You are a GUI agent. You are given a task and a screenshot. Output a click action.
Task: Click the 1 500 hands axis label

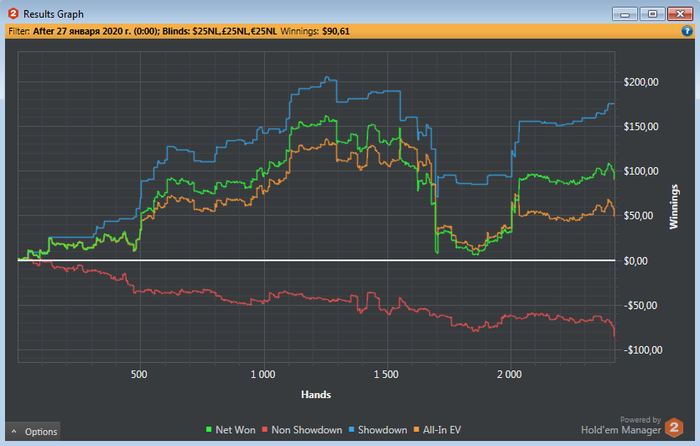click(x=386, y=374)
